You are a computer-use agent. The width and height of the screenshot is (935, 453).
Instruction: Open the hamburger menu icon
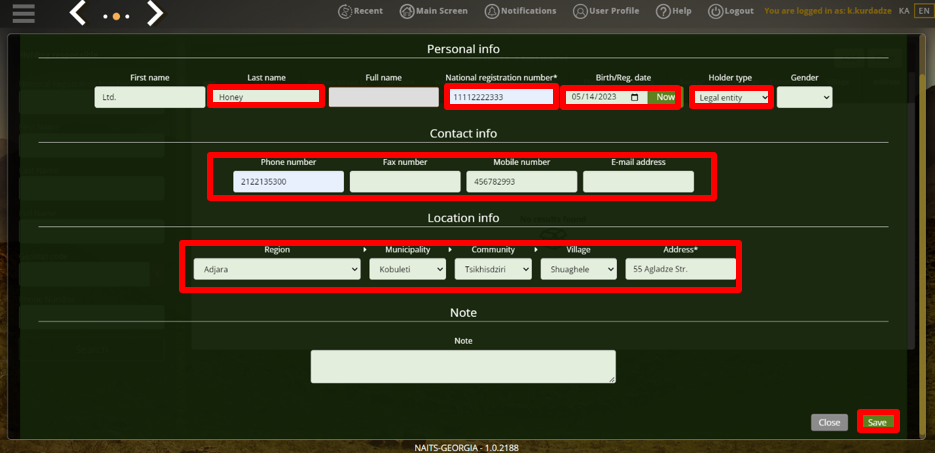click(x=23, y=13)
